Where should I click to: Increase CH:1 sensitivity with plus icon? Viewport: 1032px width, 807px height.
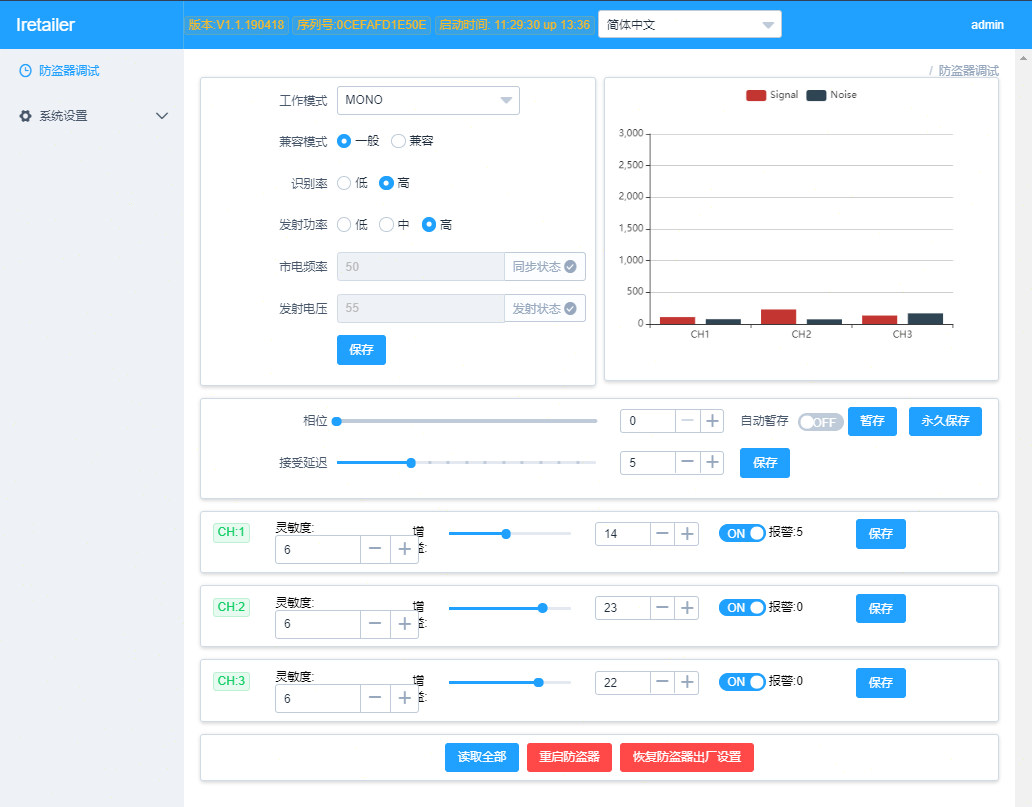pos(404,549)
